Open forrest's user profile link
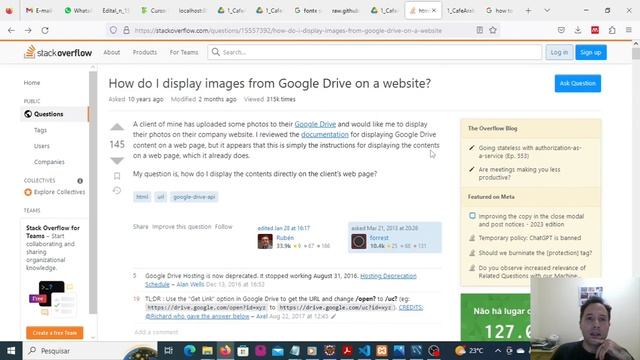 [379, 238]
